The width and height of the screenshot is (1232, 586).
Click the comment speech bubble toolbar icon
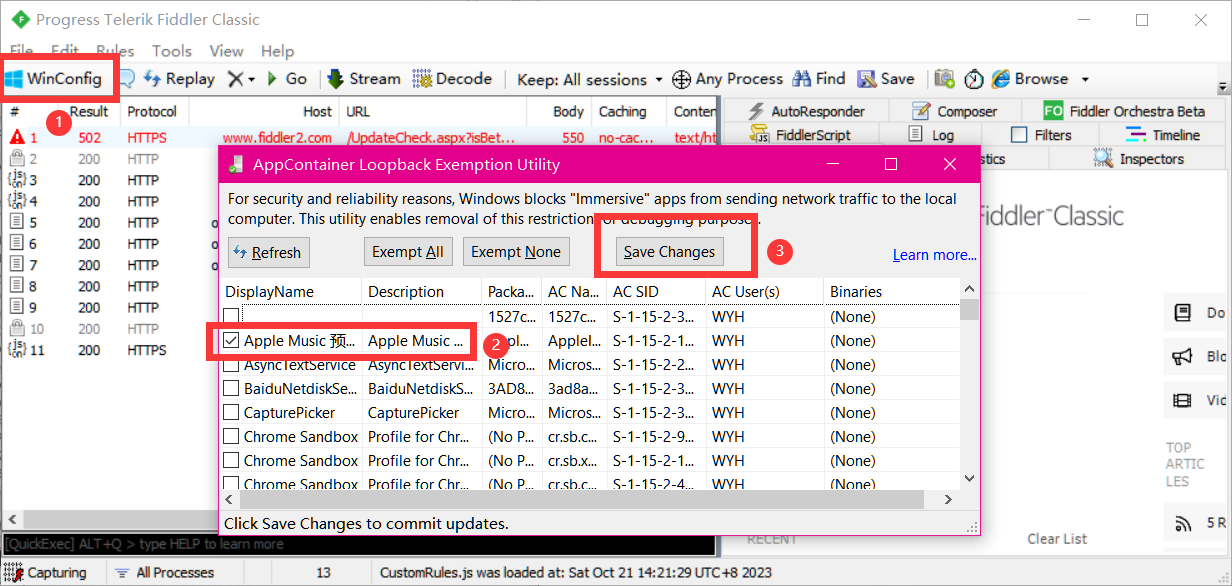128,79
